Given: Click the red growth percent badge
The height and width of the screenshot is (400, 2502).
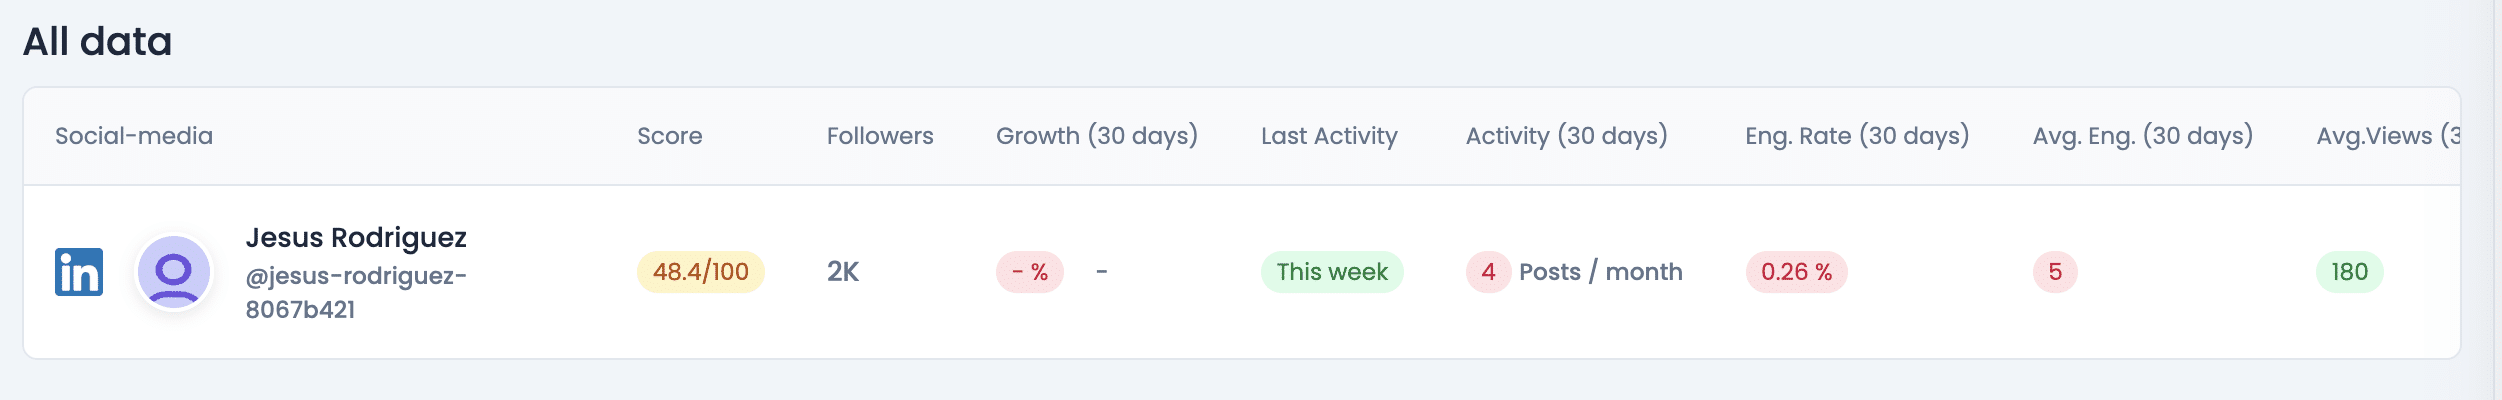Looking at the screenshot, I should (1029, 272).
